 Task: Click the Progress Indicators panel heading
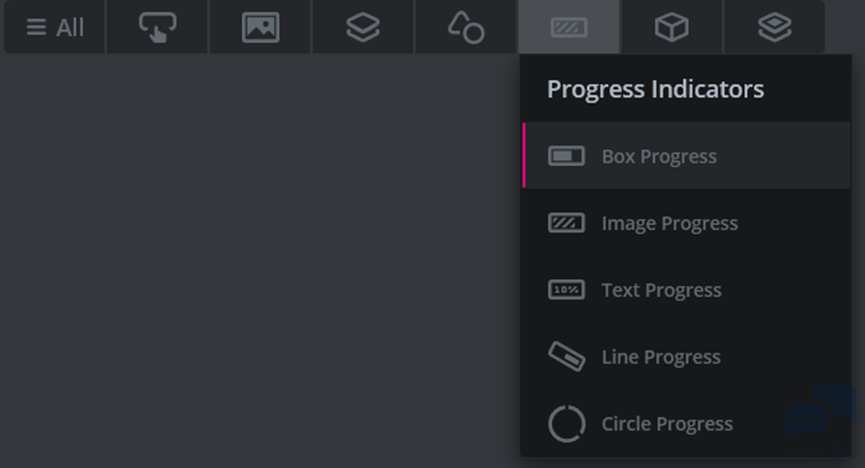(x=655, y=89)
